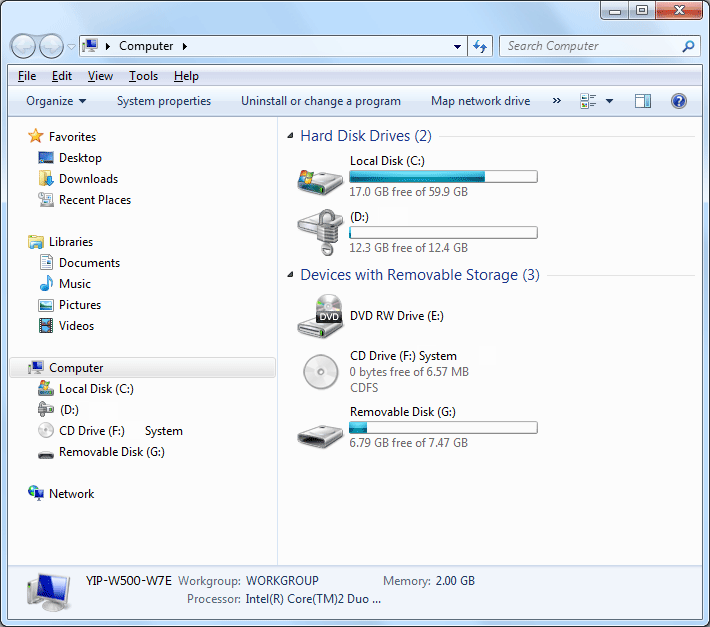Click the Change your view icon

point(588,101)
